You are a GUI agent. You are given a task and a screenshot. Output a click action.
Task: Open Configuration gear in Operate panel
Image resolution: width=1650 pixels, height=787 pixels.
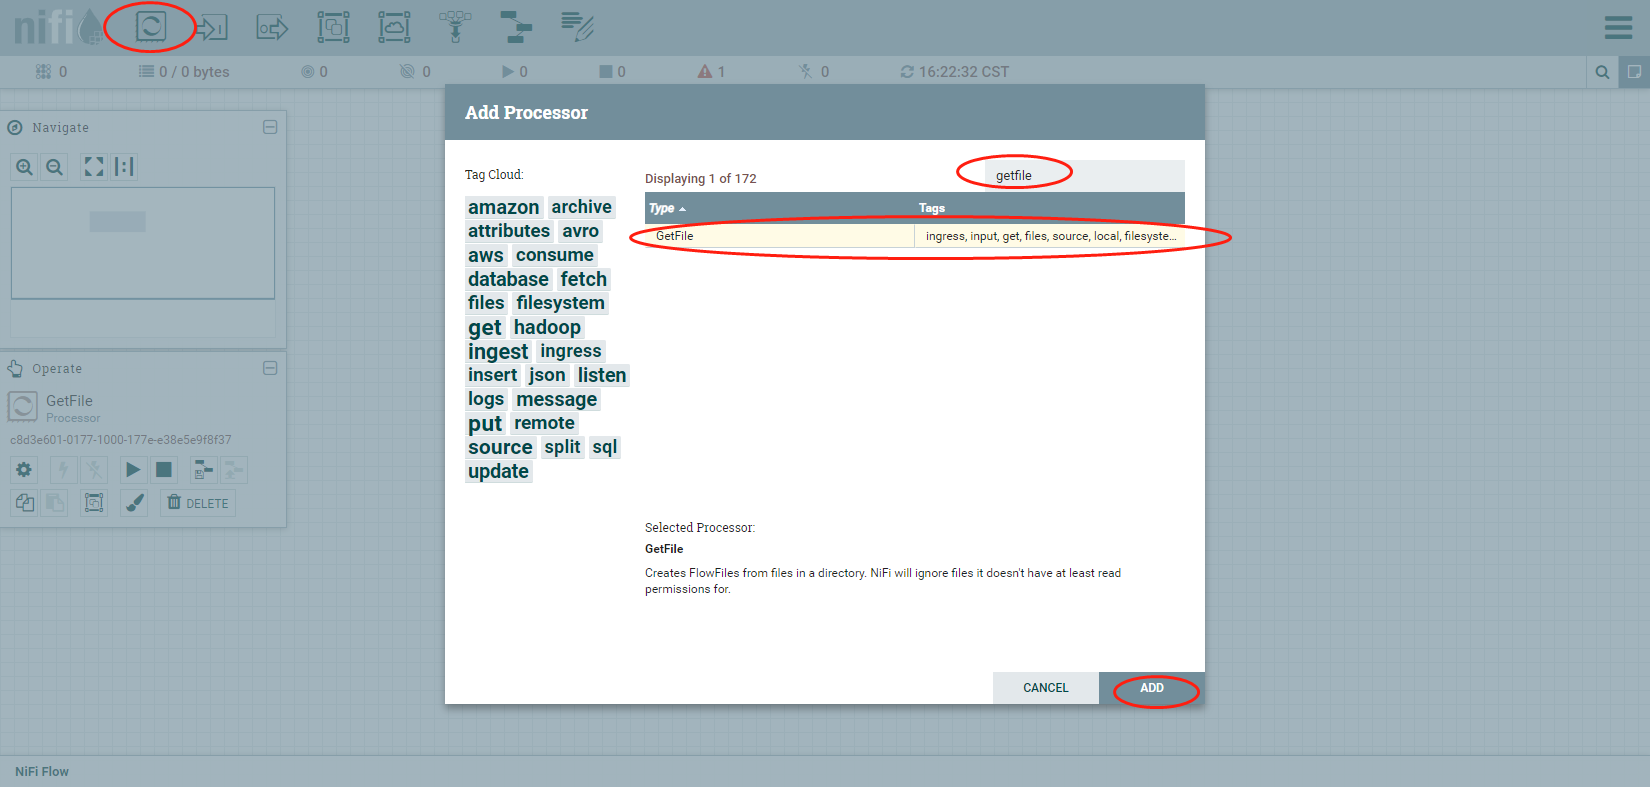tap(24, 470)
